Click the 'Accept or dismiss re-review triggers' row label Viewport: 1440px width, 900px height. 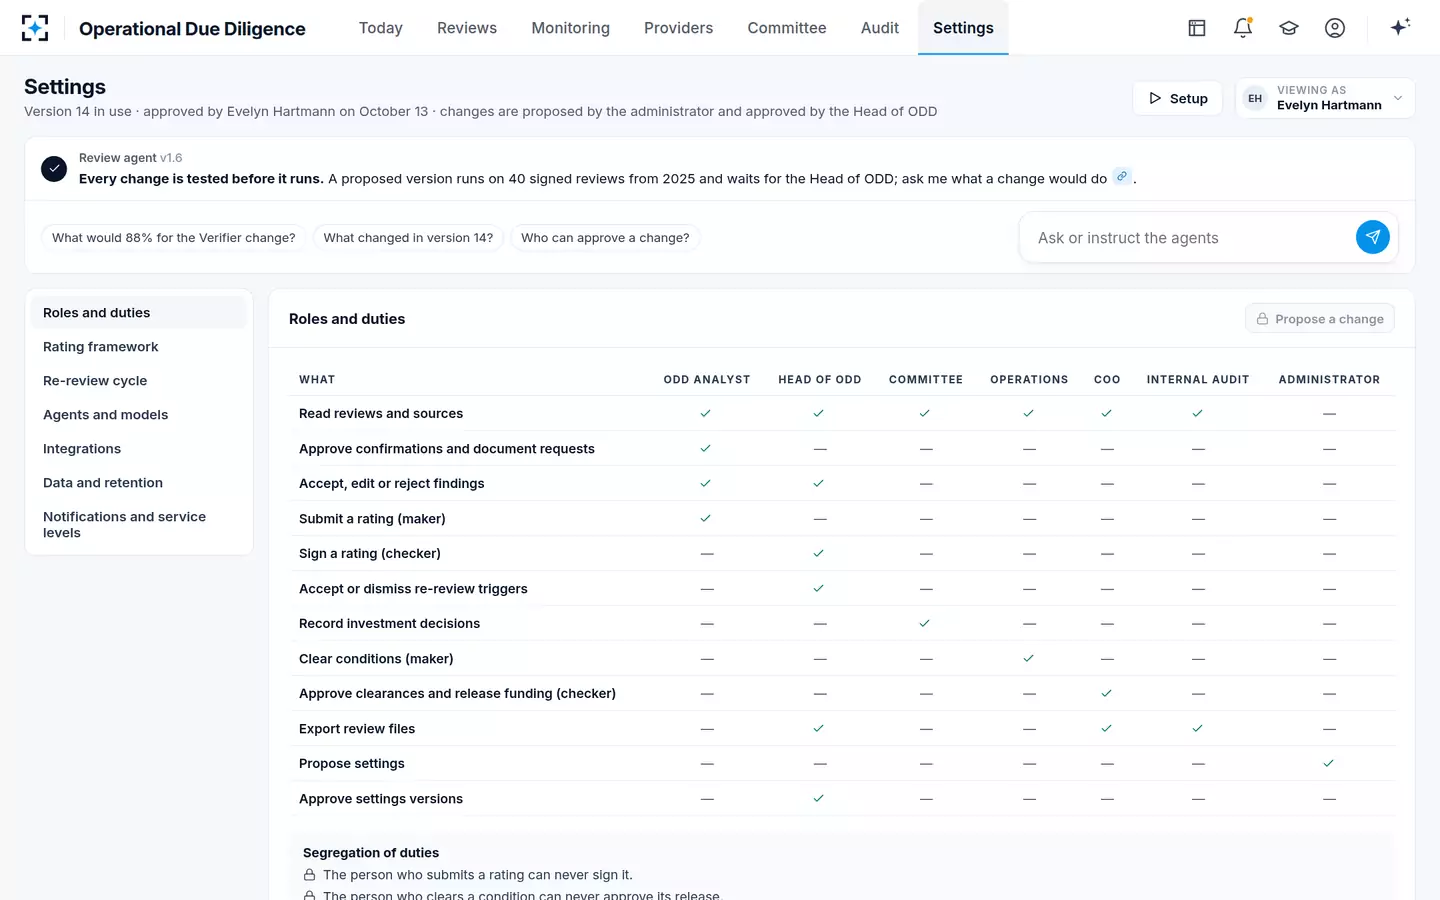pyautogui.click(x=413, y=589)
